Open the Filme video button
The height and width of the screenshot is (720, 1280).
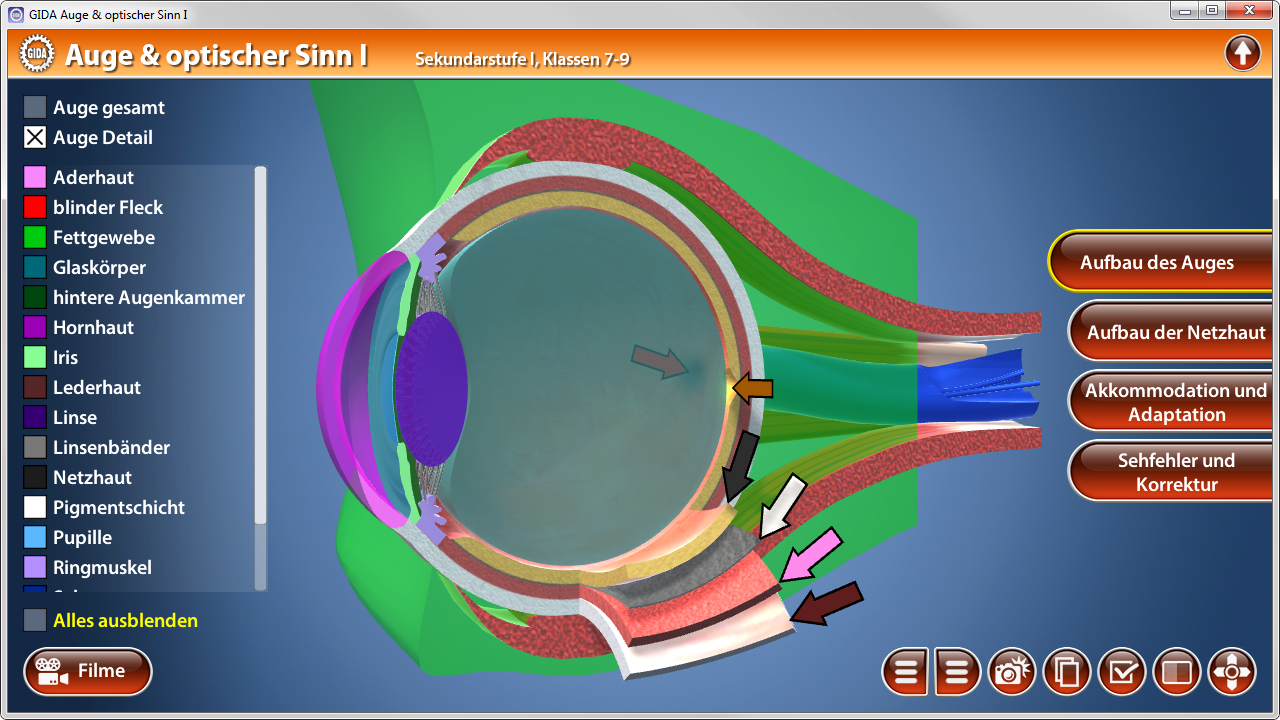tap(88, 671)
